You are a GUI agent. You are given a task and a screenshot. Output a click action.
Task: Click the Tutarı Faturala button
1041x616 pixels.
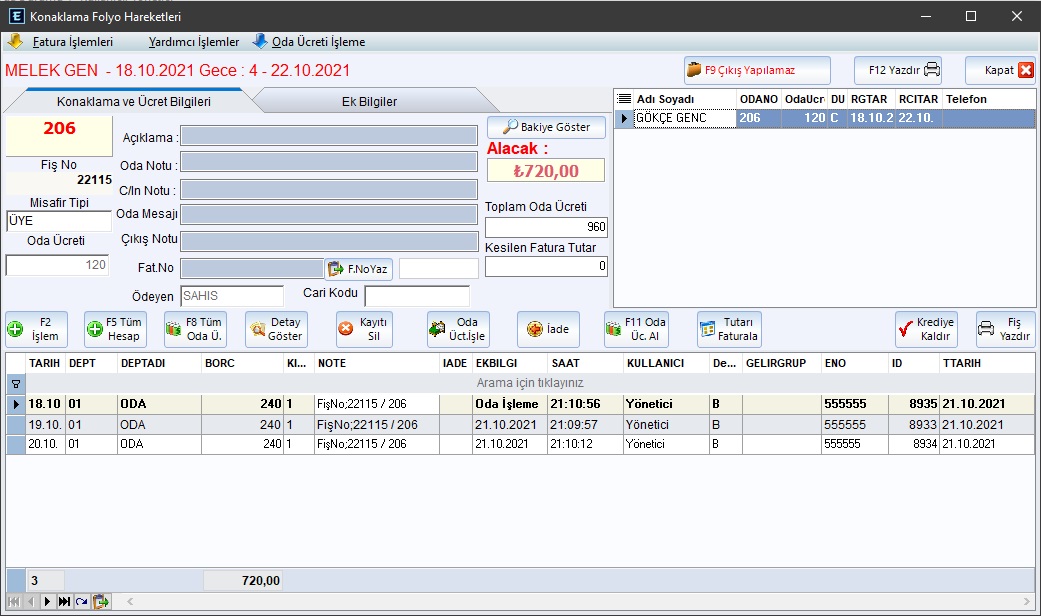pos(729,329)
